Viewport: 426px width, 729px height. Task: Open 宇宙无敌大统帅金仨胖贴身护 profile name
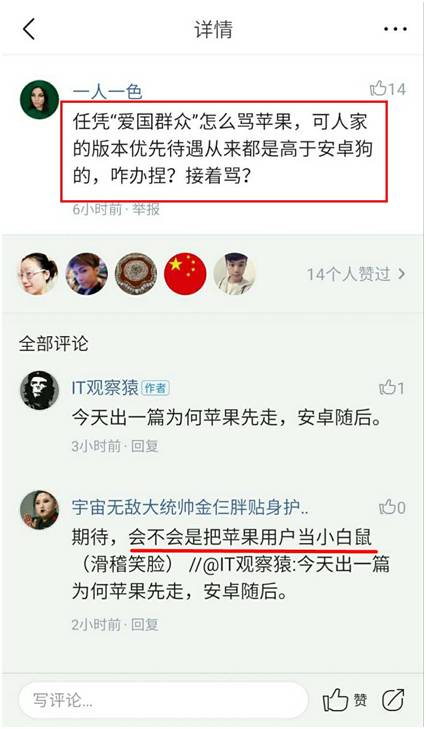click(x=190, y=507)
